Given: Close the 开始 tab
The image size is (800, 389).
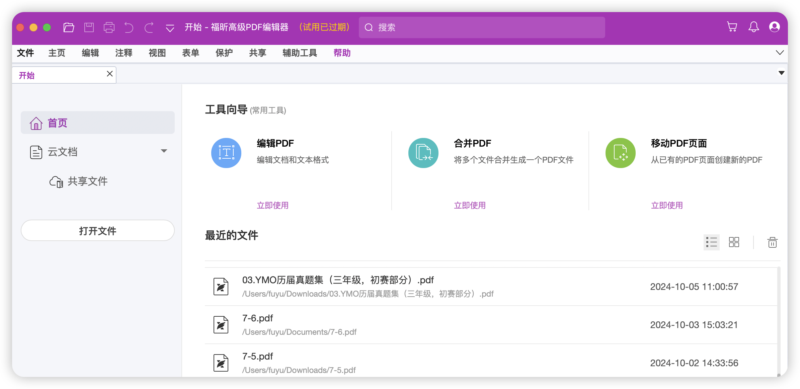Looking at the screenshot, I should (x=109, y=74).
